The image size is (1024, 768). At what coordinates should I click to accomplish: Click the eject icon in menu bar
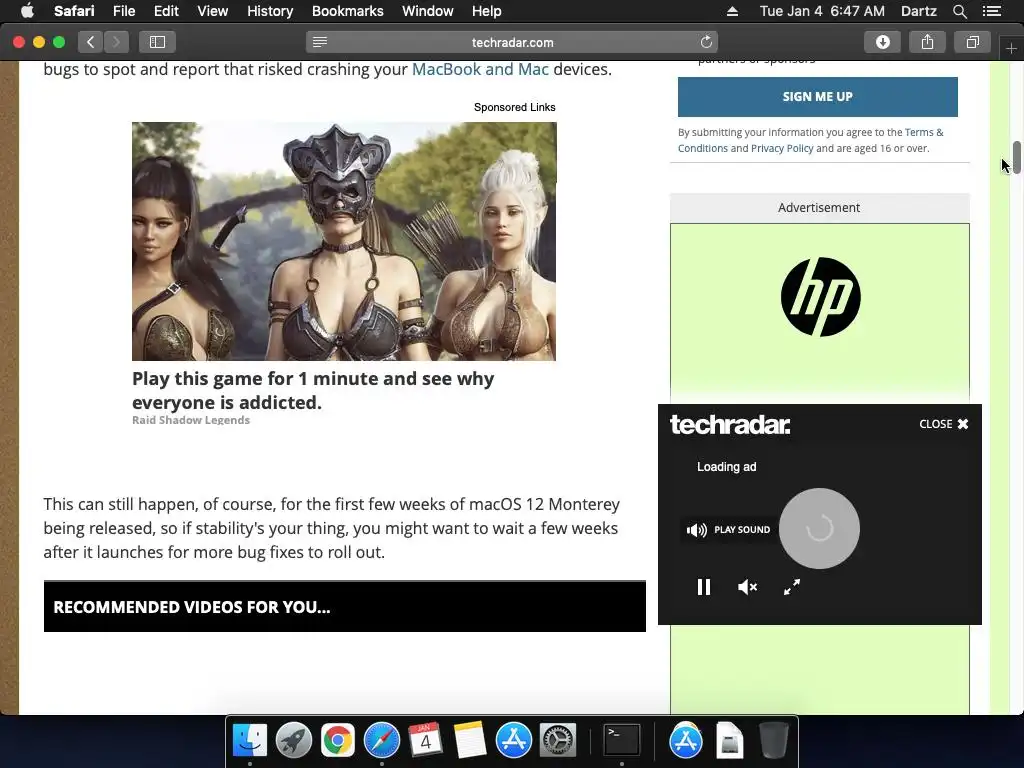pyautogui.click(x=732, y=11)
